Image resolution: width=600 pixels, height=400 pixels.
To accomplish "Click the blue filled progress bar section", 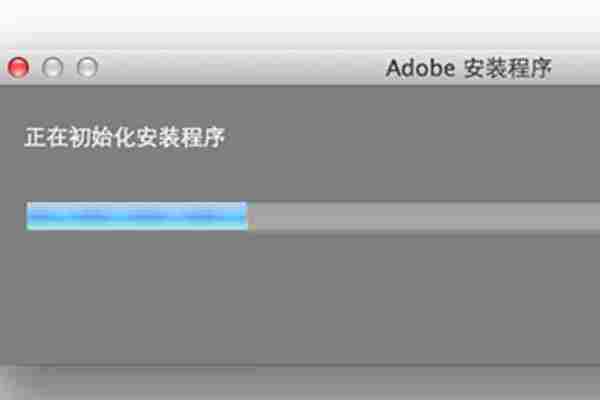I will [x=137, y=216].
